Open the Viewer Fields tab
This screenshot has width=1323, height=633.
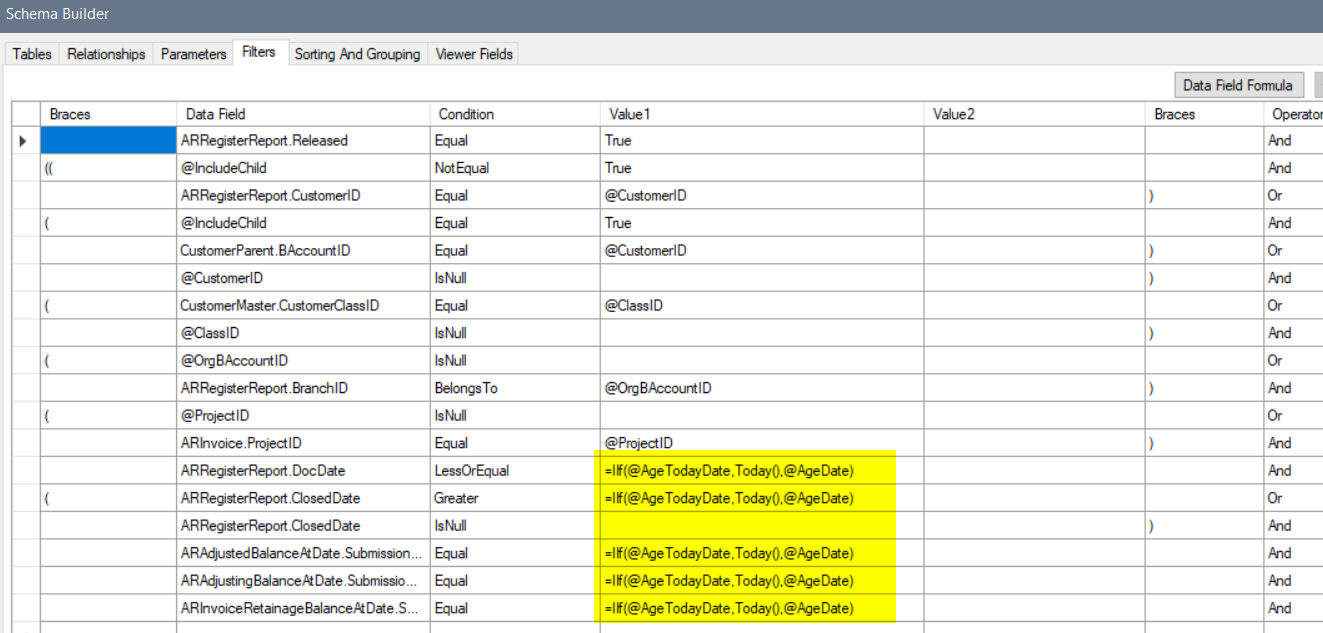pos(473,54)
